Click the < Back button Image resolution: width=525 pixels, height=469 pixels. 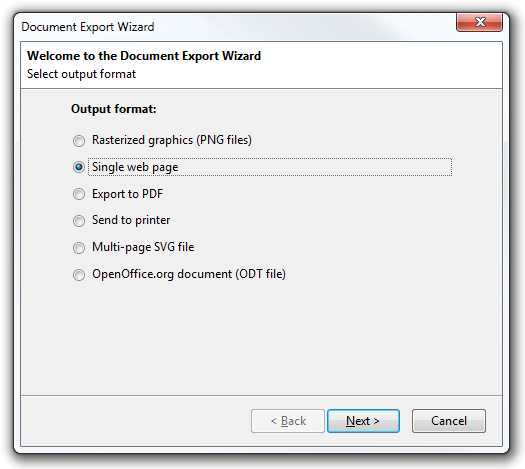pos(288,421)
